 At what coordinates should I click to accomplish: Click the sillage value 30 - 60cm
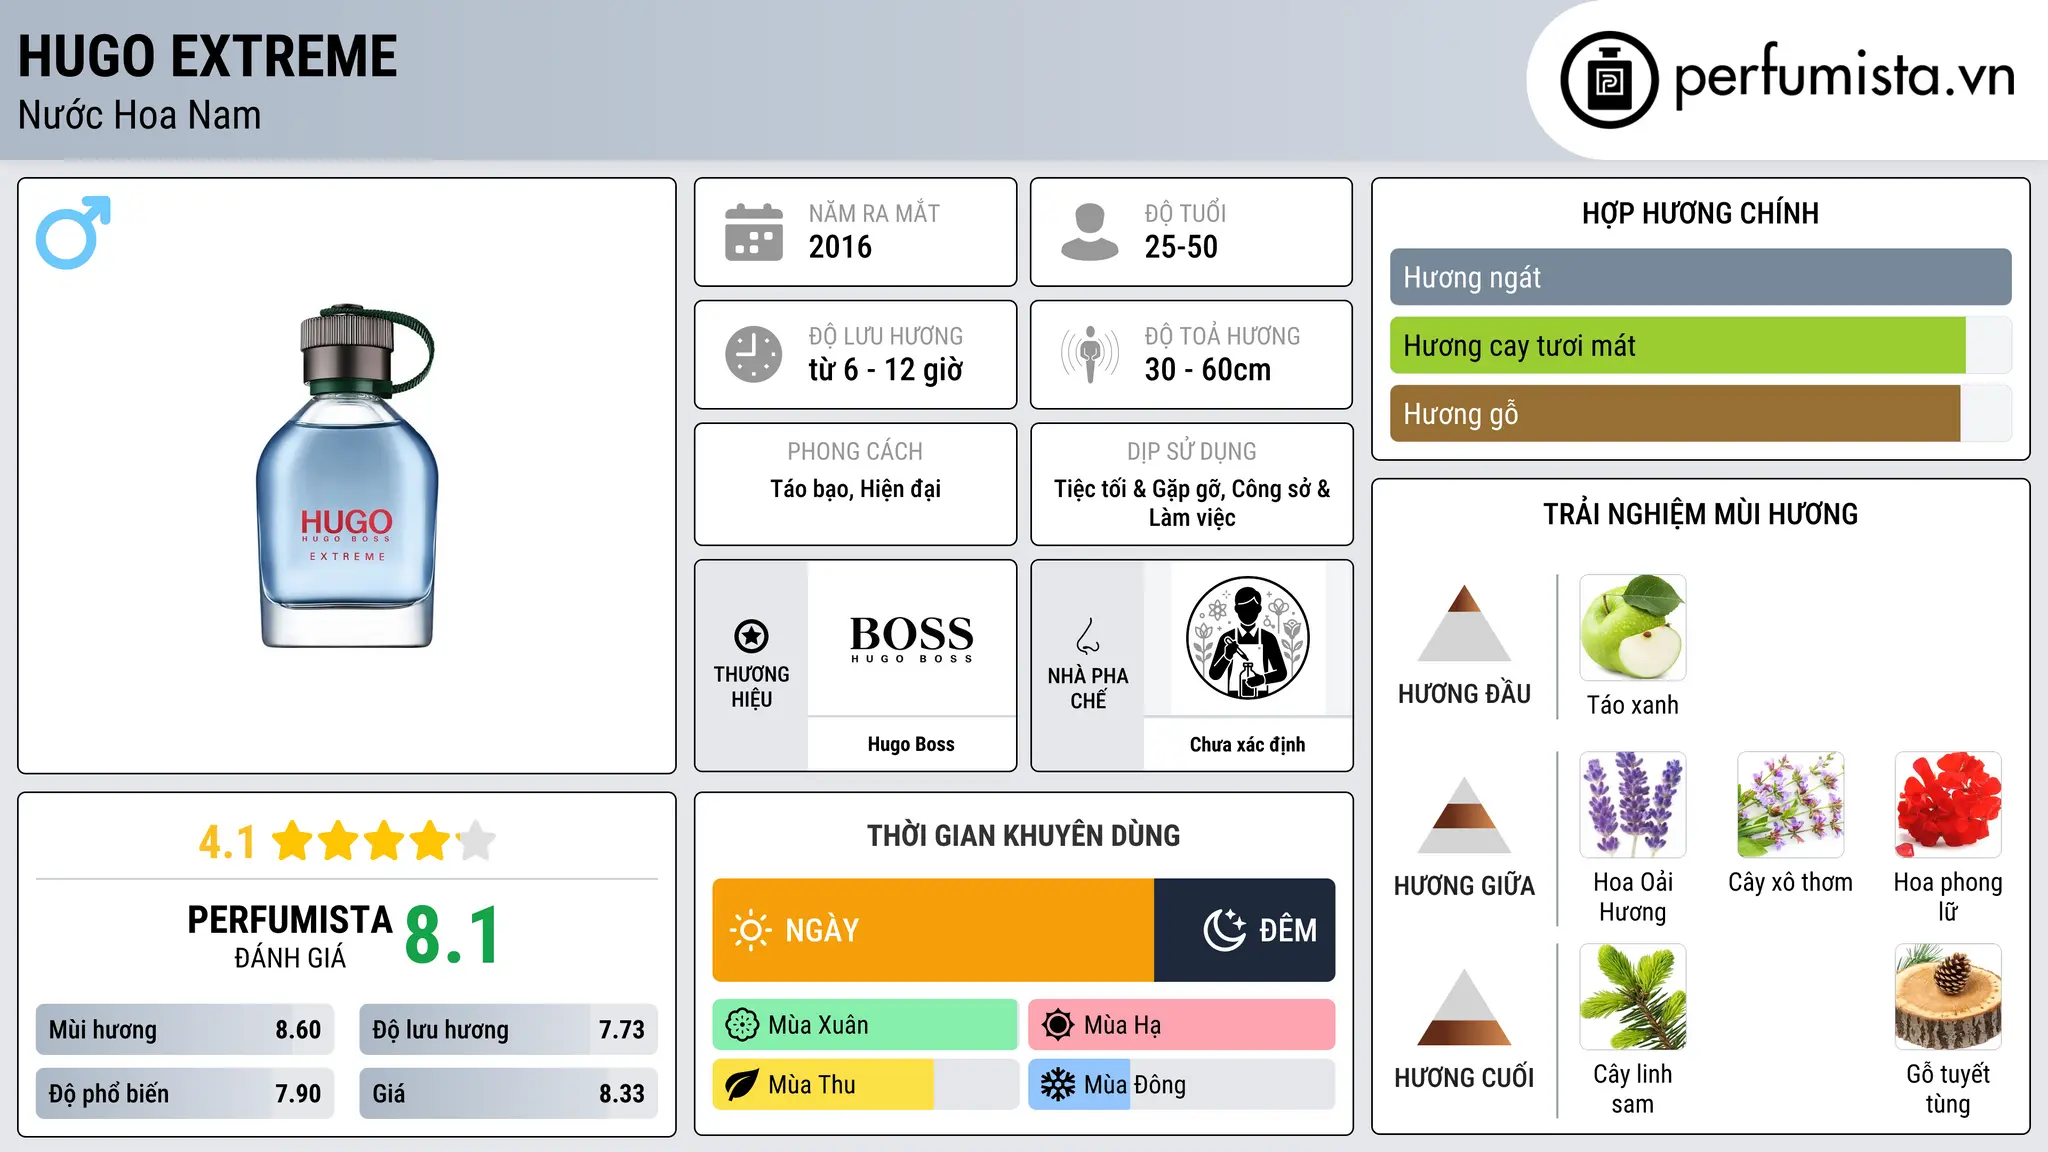(x=1208, y=370)
